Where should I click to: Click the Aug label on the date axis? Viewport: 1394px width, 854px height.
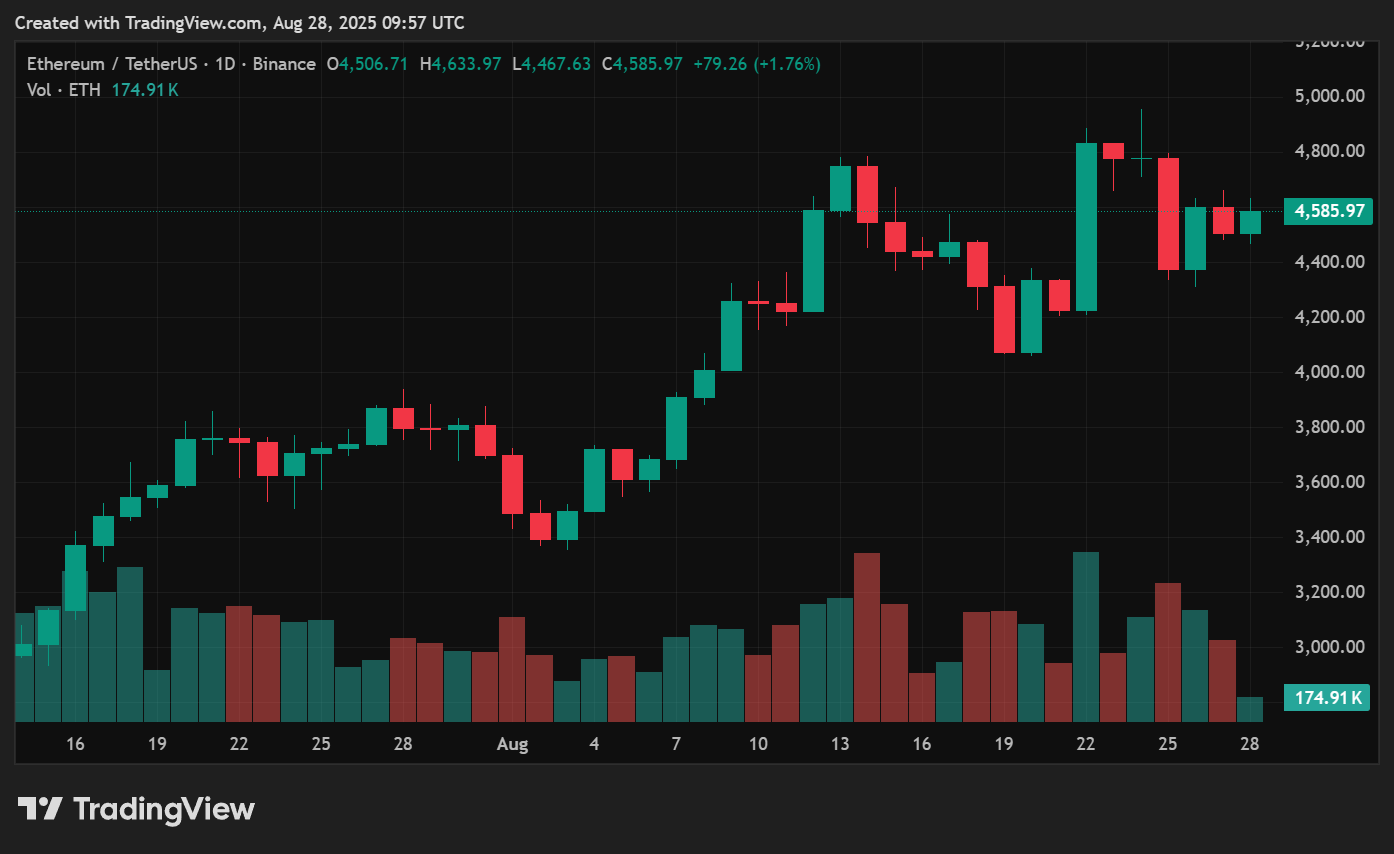tap(512, 744)
